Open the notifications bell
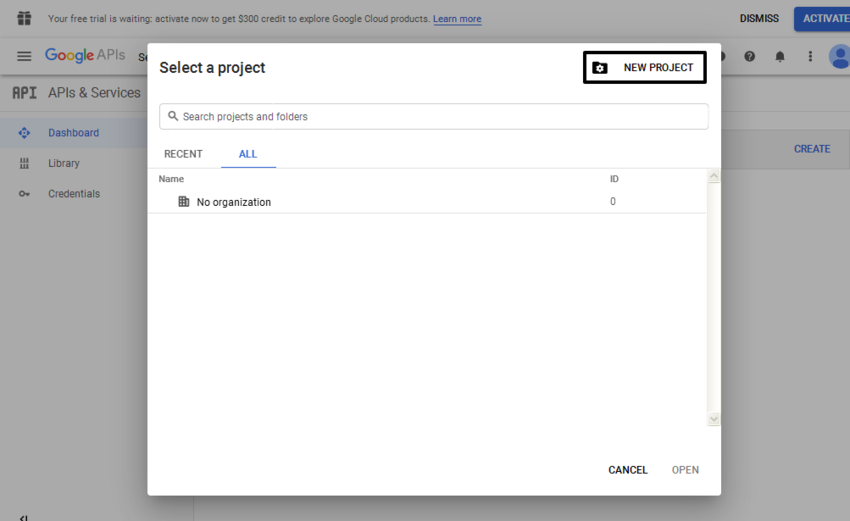The height and width of the screenshot is (521, 850). pos(780,57)
